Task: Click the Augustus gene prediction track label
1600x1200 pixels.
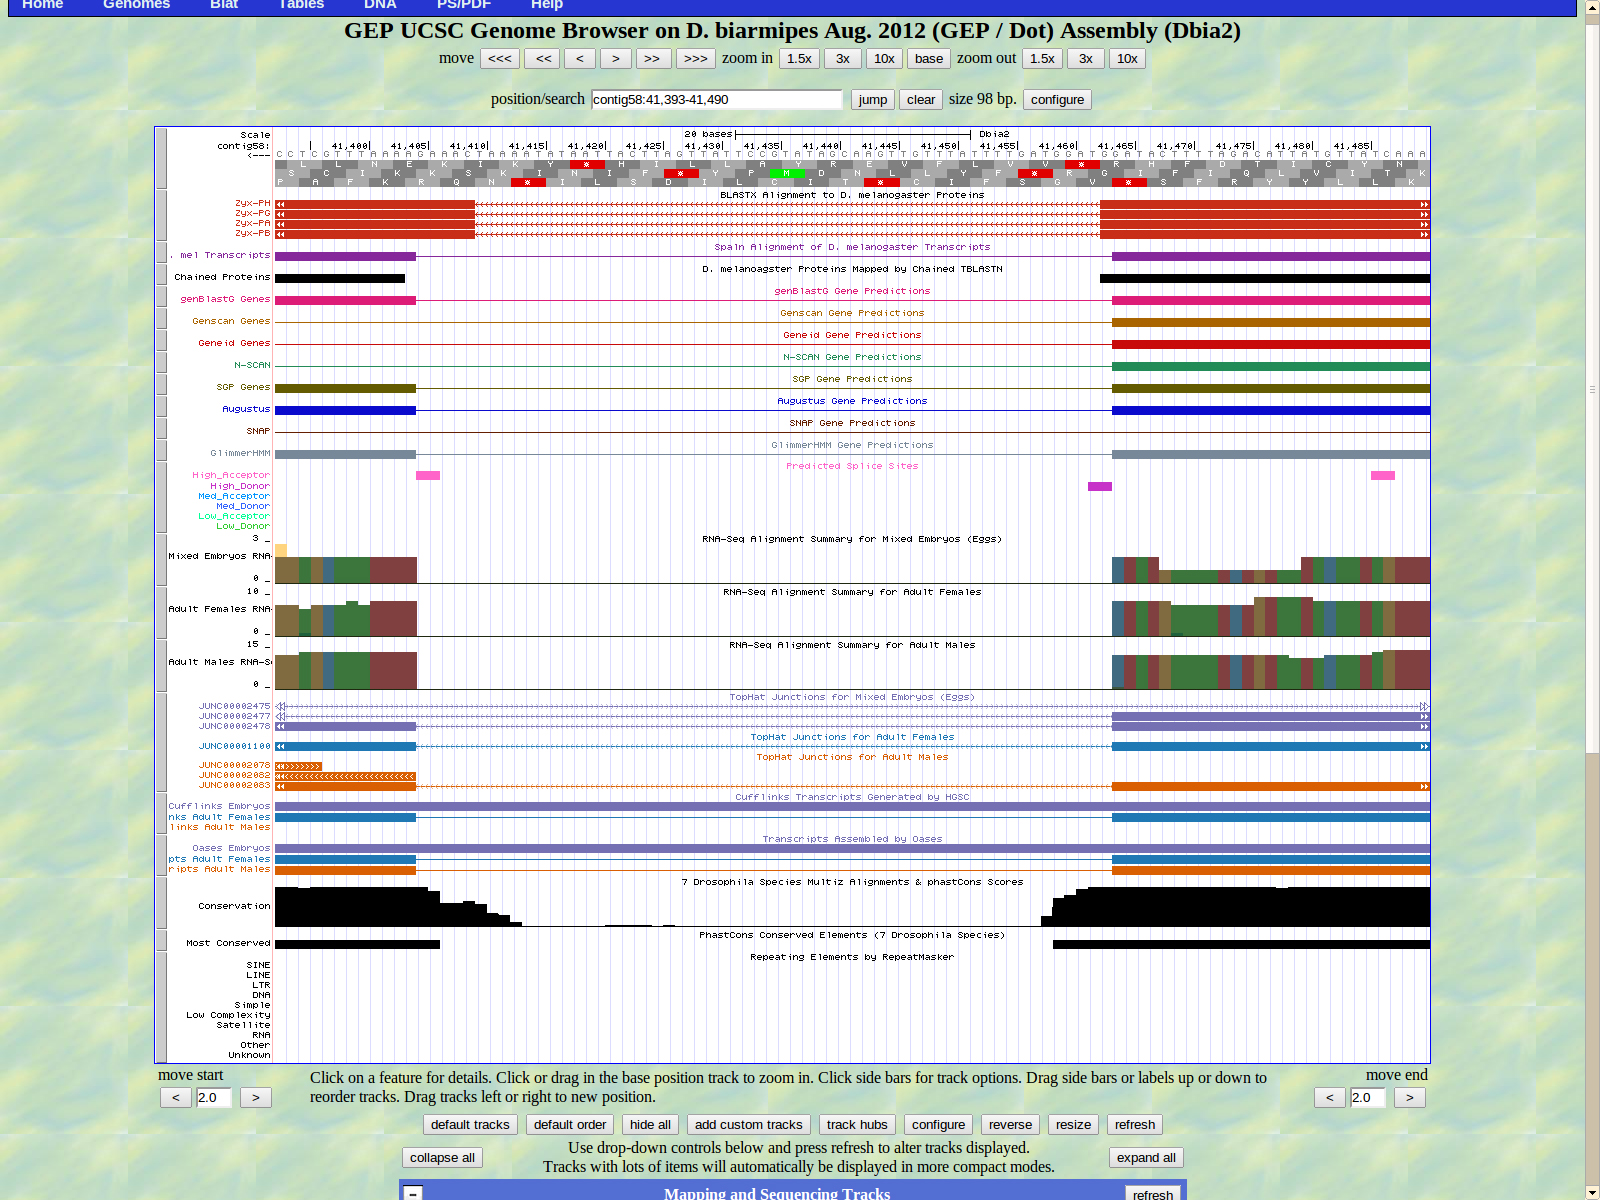Action: [246, 409]
